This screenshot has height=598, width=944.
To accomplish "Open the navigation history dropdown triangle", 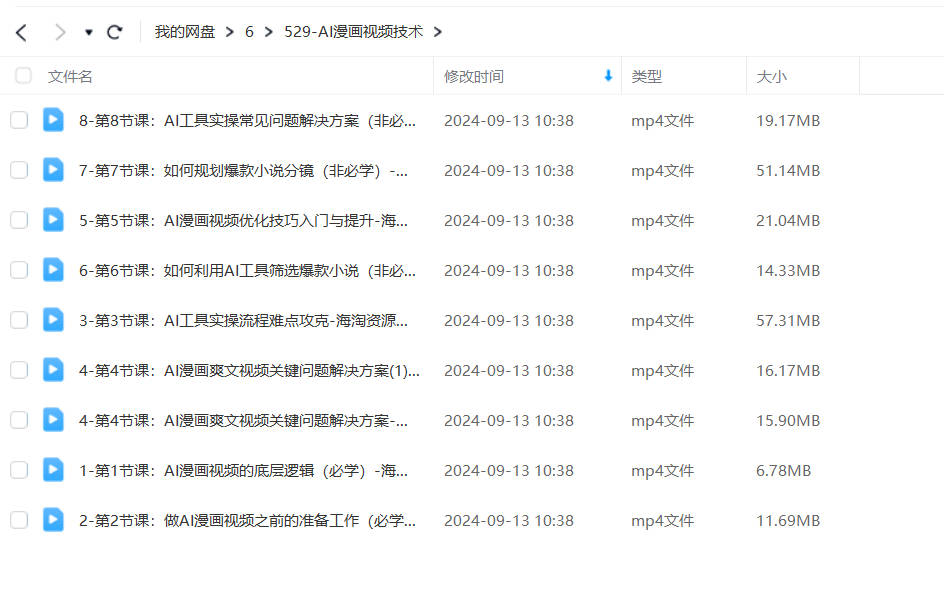I will 88,33.
